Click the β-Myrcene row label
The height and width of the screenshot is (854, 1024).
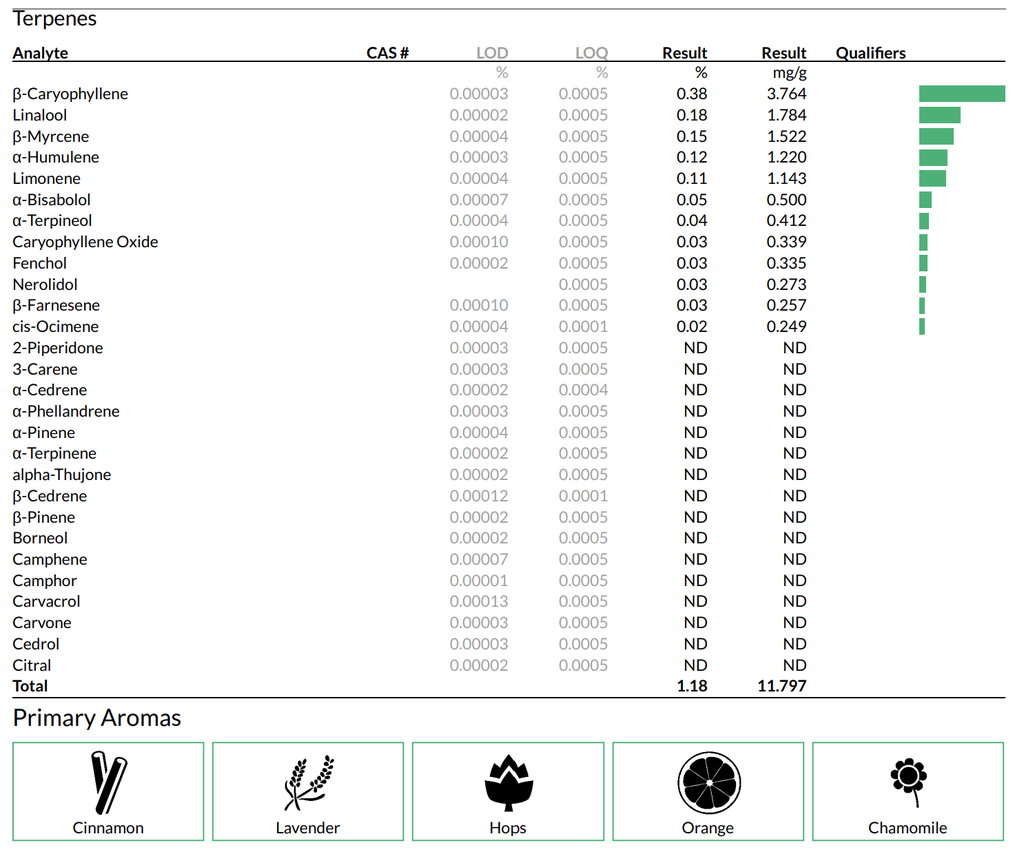point(51,136)
